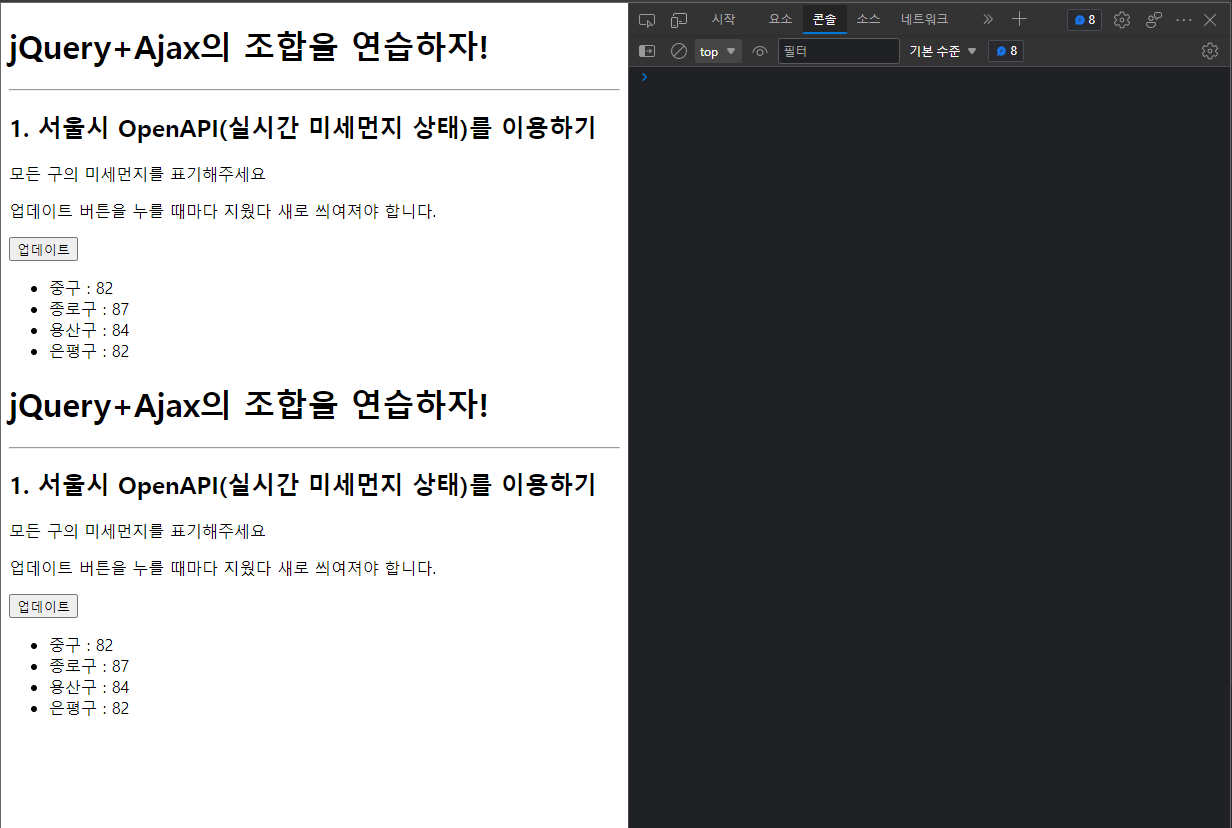Screen dimensions: 1232x828
Task: Click second 업데이트 버튼을 누를 때마다 paragraph
Action: [x=223, y=568]
